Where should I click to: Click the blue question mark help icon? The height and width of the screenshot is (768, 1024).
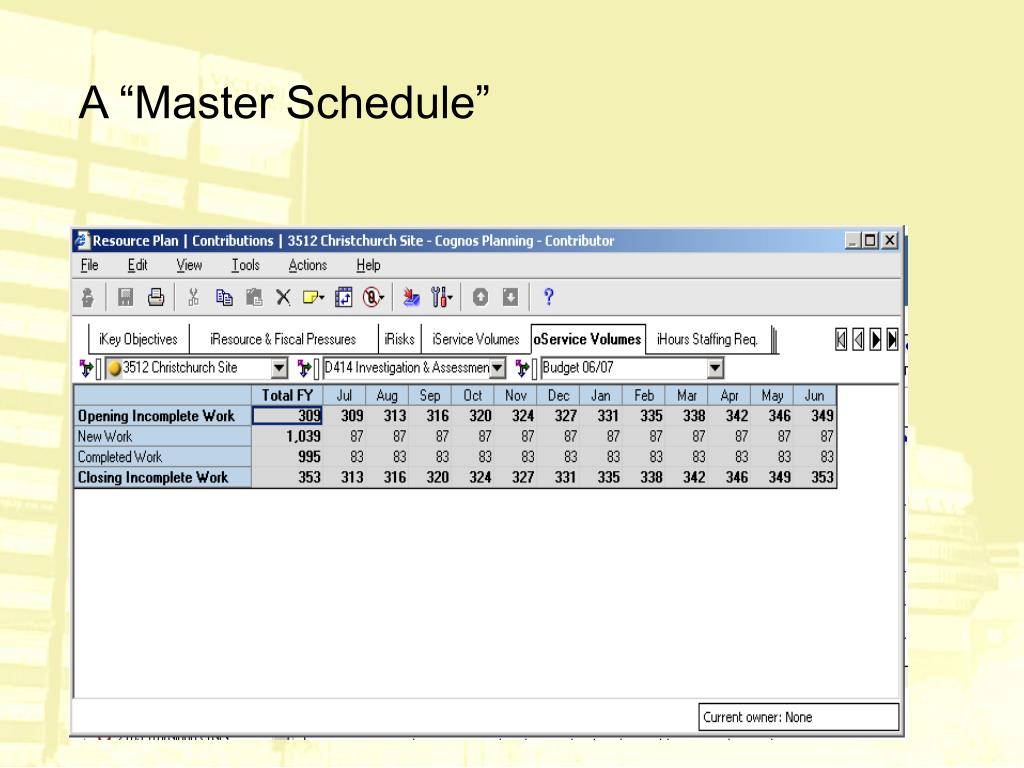click(x=549, y=298)
